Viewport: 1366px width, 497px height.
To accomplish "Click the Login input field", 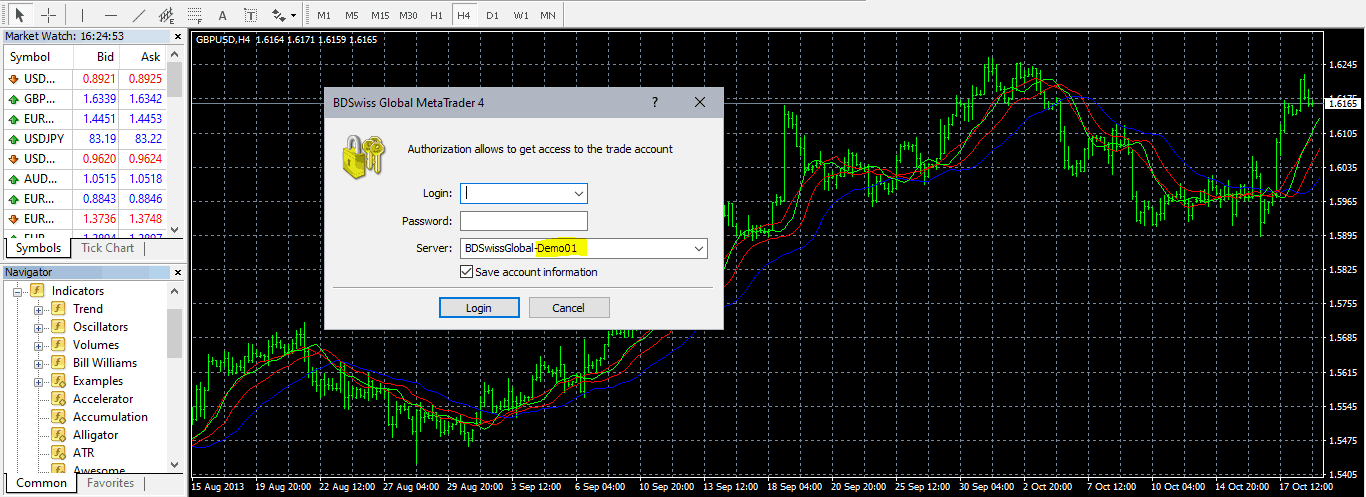I will 515,193.
